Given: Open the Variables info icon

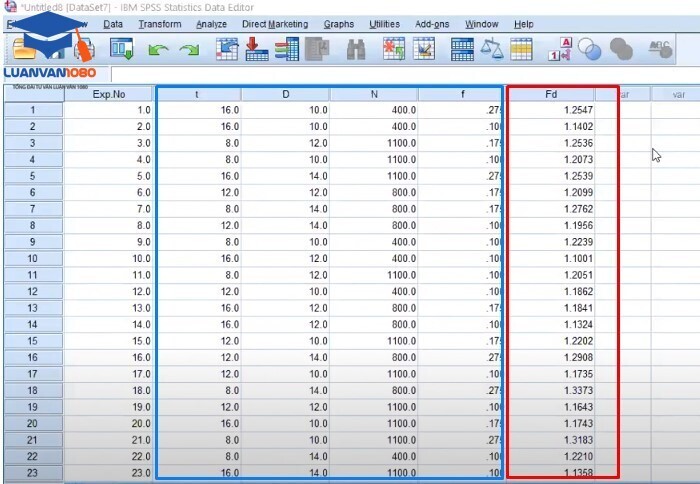Looking at the screenshot, I should click(287, 49).
